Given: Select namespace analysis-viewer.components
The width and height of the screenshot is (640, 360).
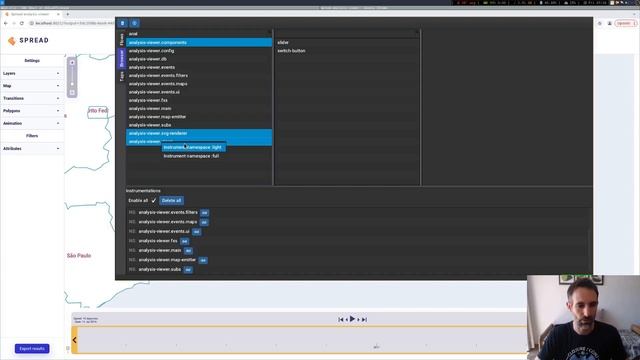Looking at the screenshot, I should coord(199,42).
